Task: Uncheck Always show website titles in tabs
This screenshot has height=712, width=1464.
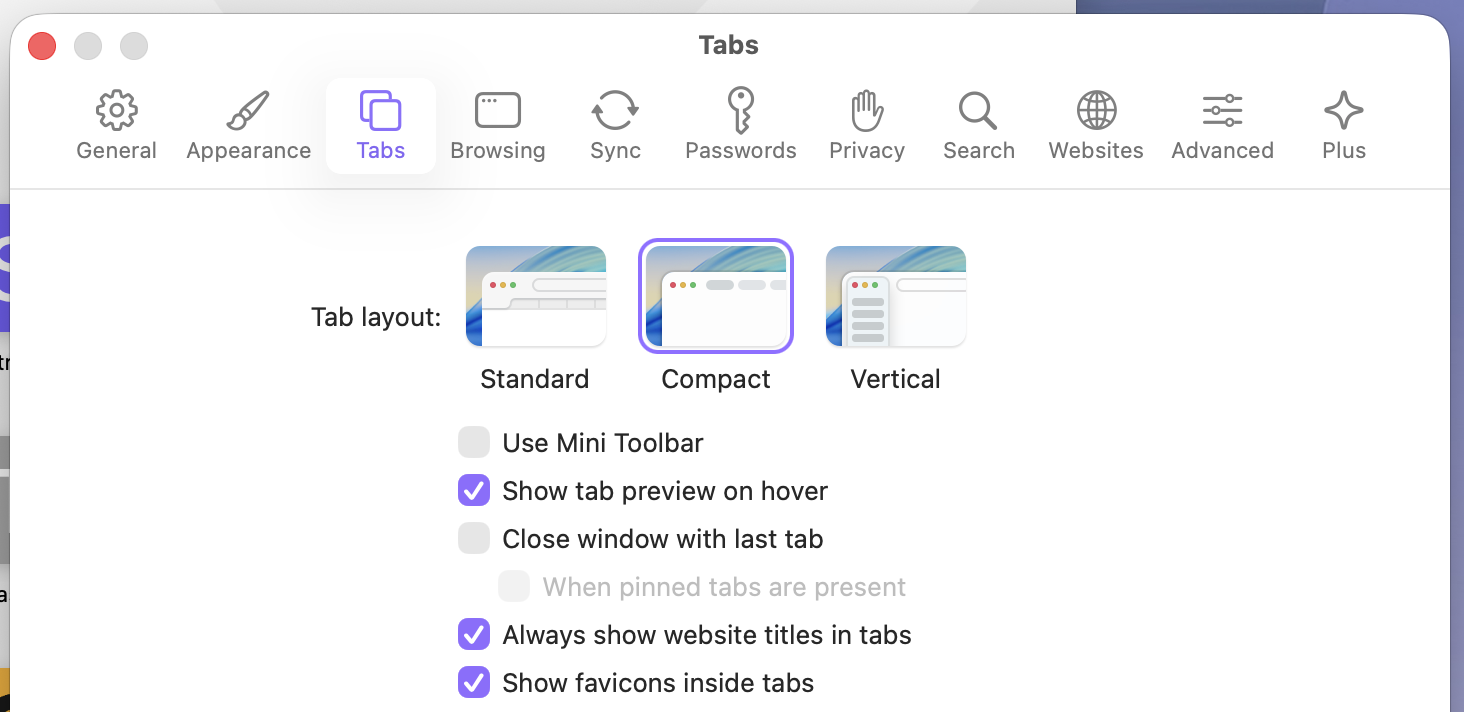Action: coord(474,635)
